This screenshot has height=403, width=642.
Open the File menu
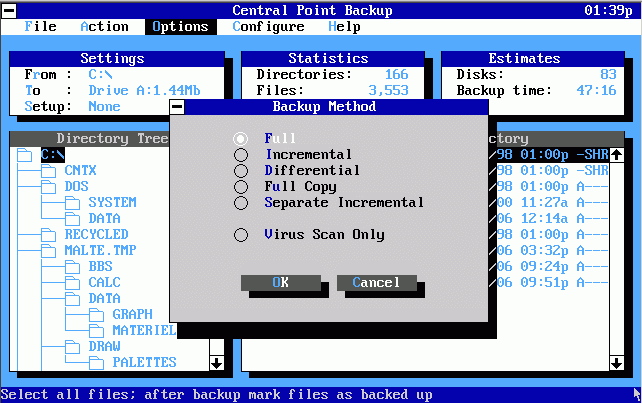[41, 27]
